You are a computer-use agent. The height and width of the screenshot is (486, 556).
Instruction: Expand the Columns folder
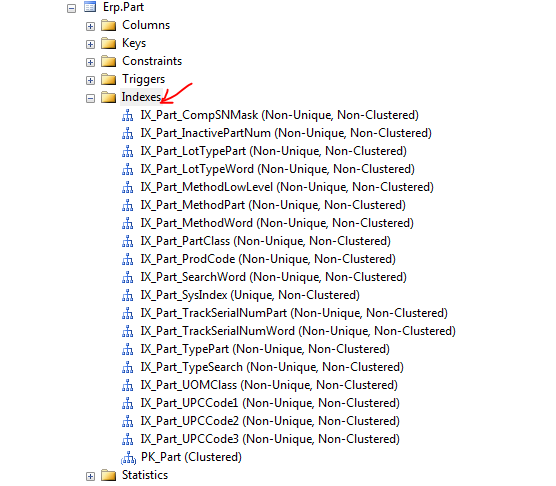[90, 26]
